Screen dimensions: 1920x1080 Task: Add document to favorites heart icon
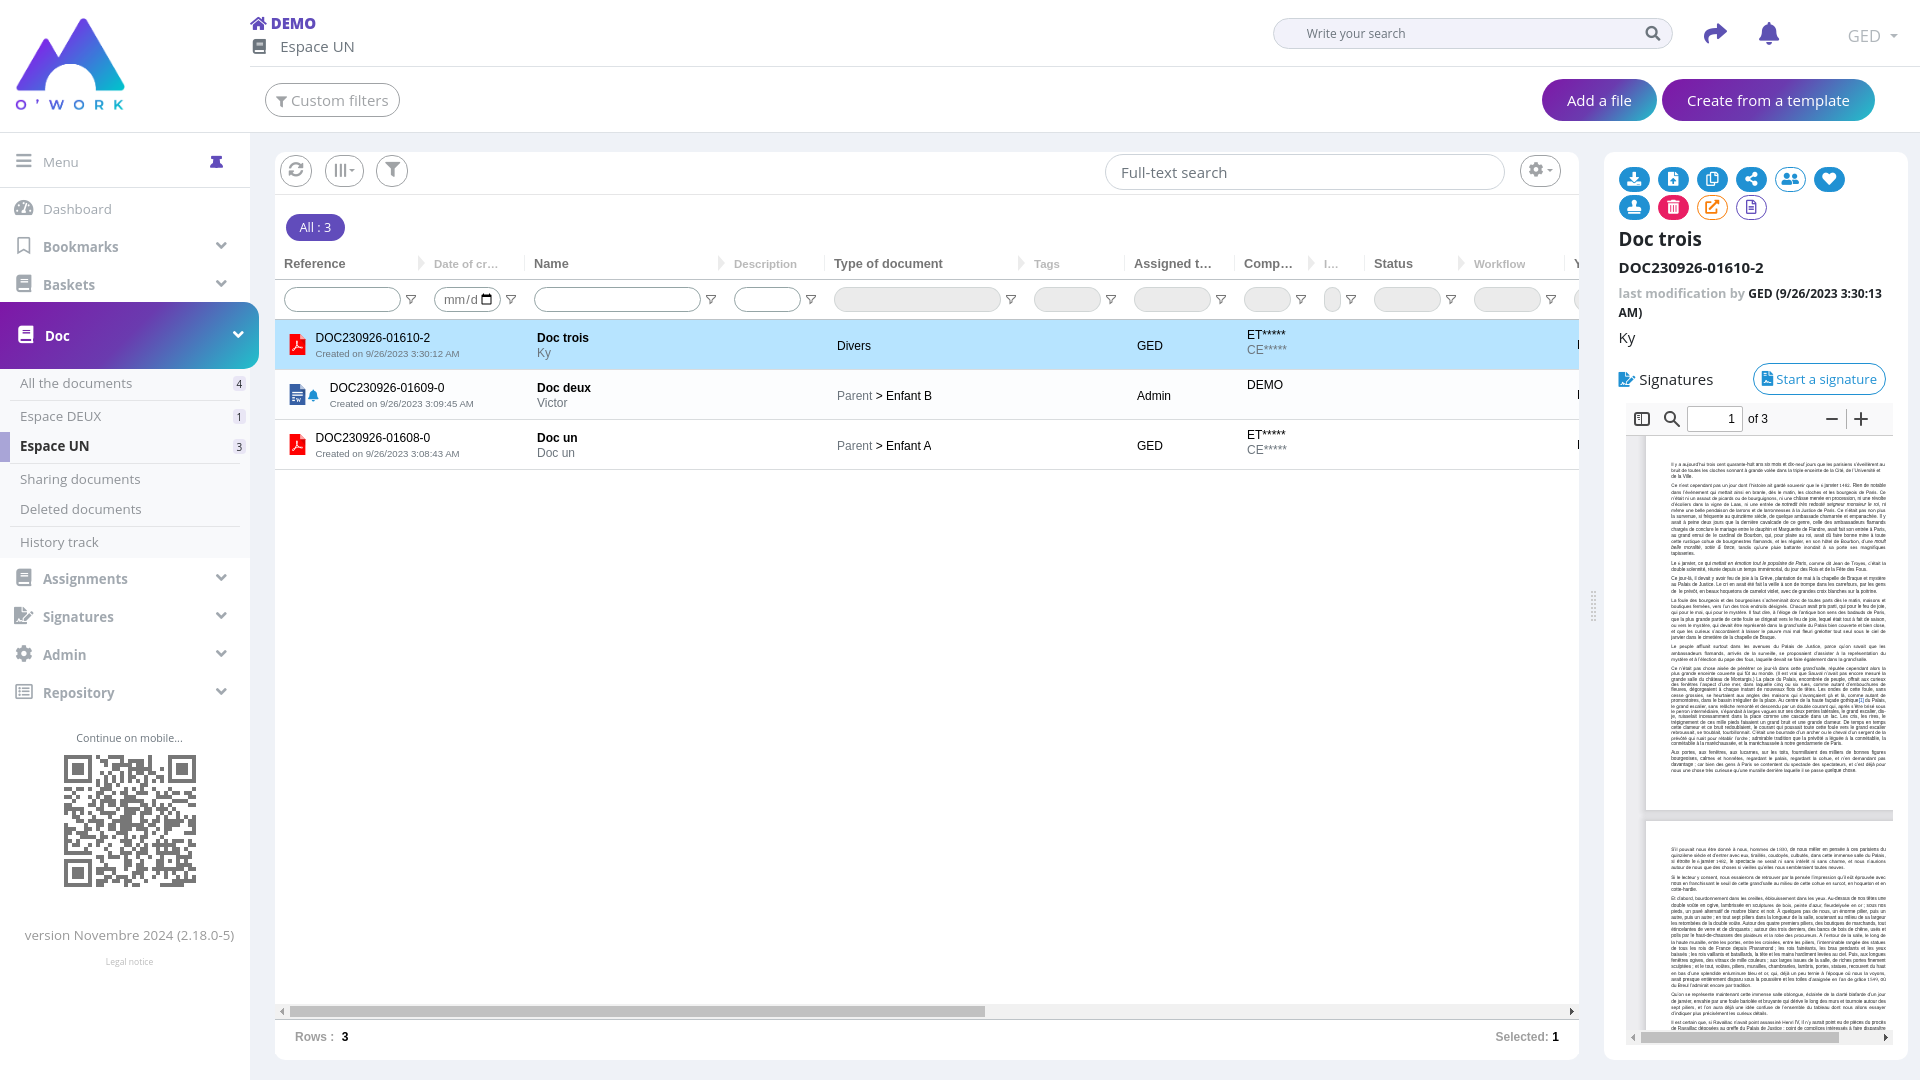pos(1829,180)
